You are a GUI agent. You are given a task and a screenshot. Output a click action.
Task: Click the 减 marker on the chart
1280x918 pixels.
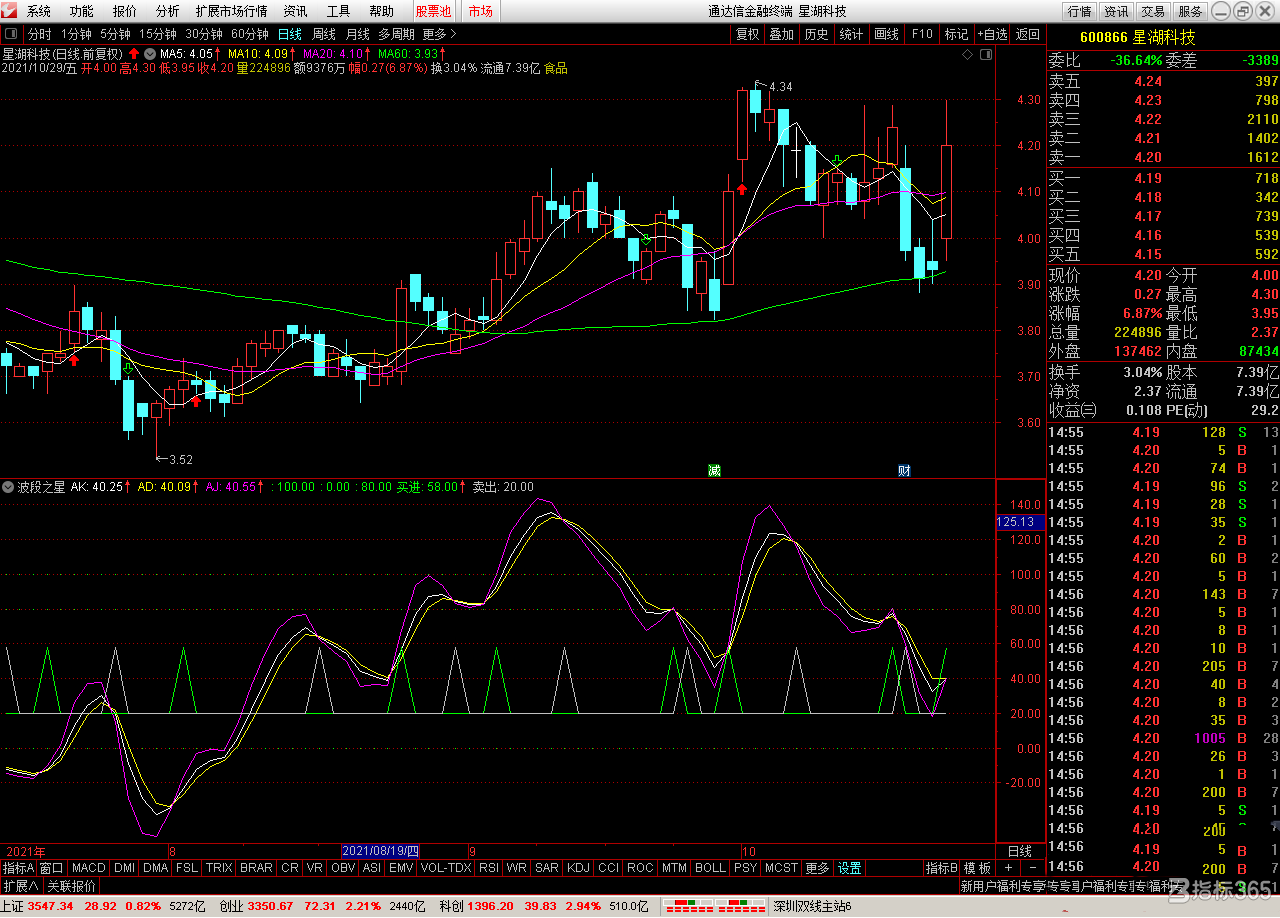714,470
